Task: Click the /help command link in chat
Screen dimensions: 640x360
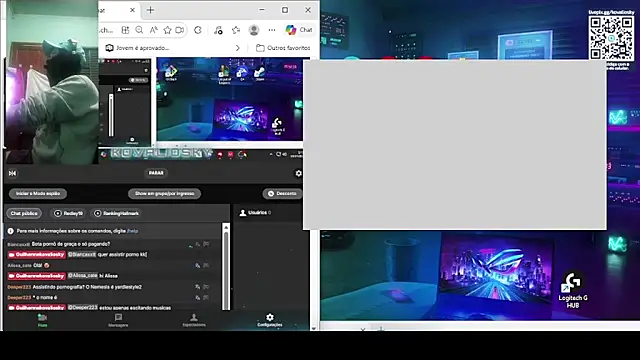Action: pos(132,231)
